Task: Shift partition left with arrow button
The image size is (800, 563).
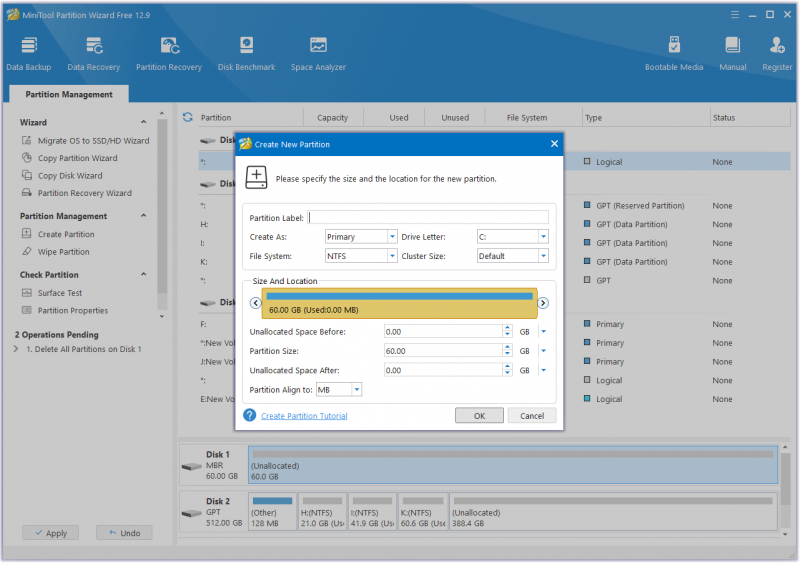Action: [256, 303]
